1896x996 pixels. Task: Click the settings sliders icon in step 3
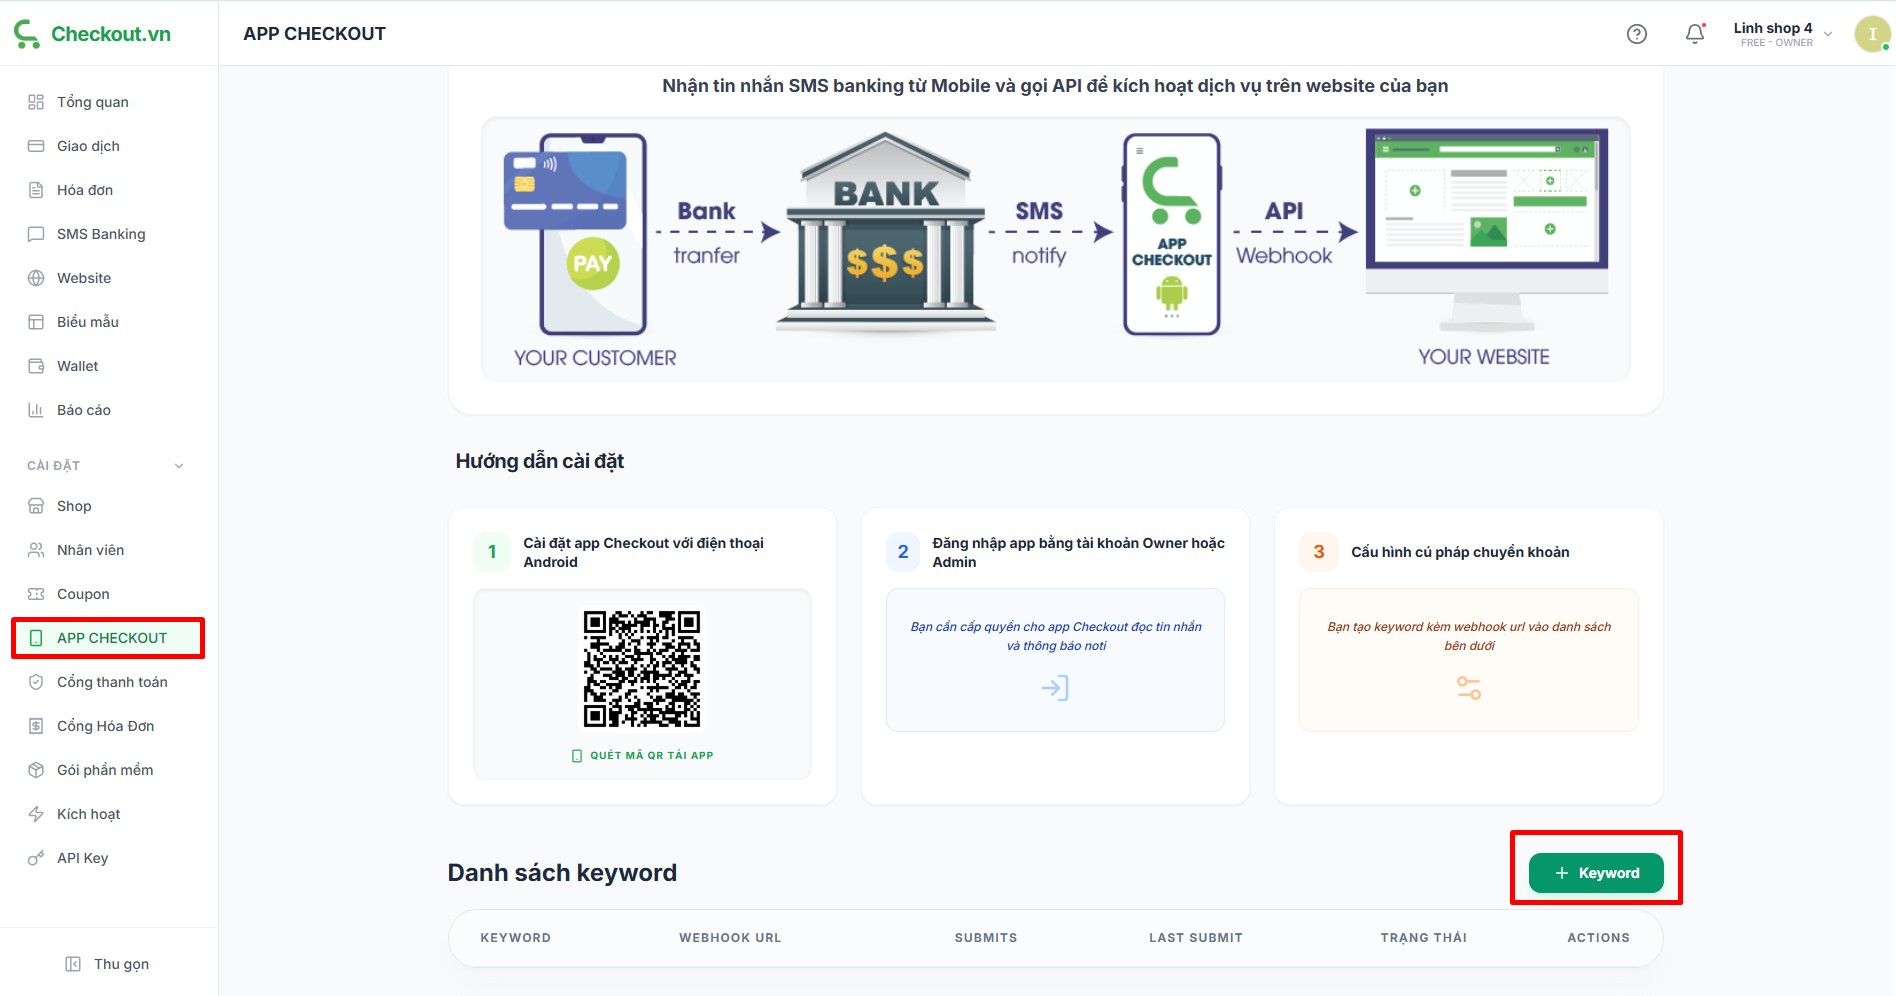[x=1468, y=688]
